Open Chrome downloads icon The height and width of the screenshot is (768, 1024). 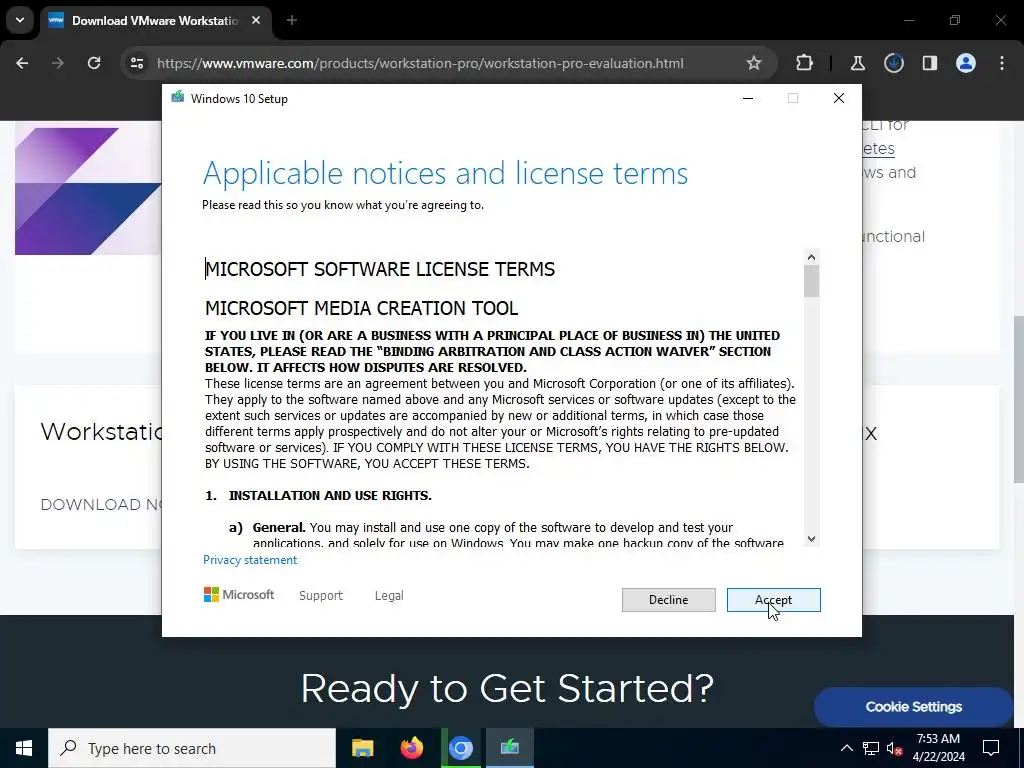click(x=893, y=63)
